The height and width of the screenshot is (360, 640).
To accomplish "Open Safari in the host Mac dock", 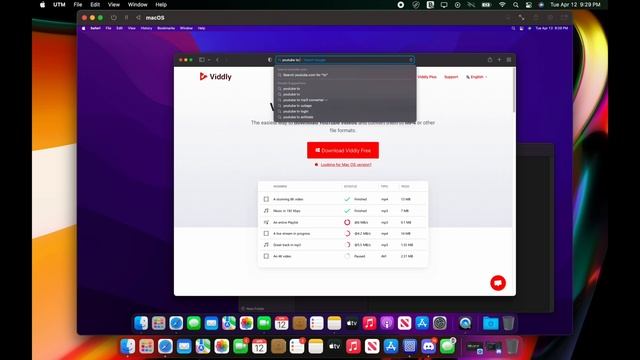I will (165, 347).
